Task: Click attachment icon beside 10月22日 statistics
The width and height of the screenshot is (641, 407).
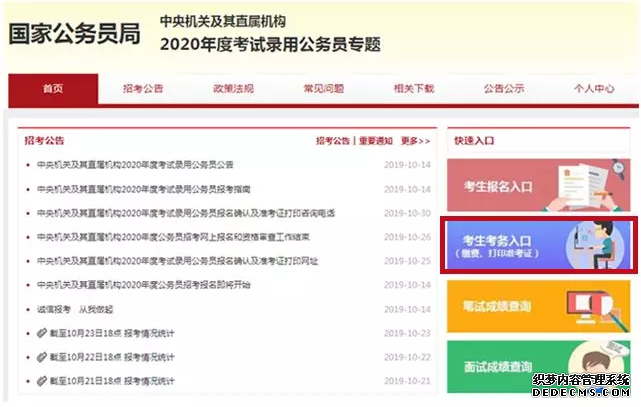Action: 42,357
